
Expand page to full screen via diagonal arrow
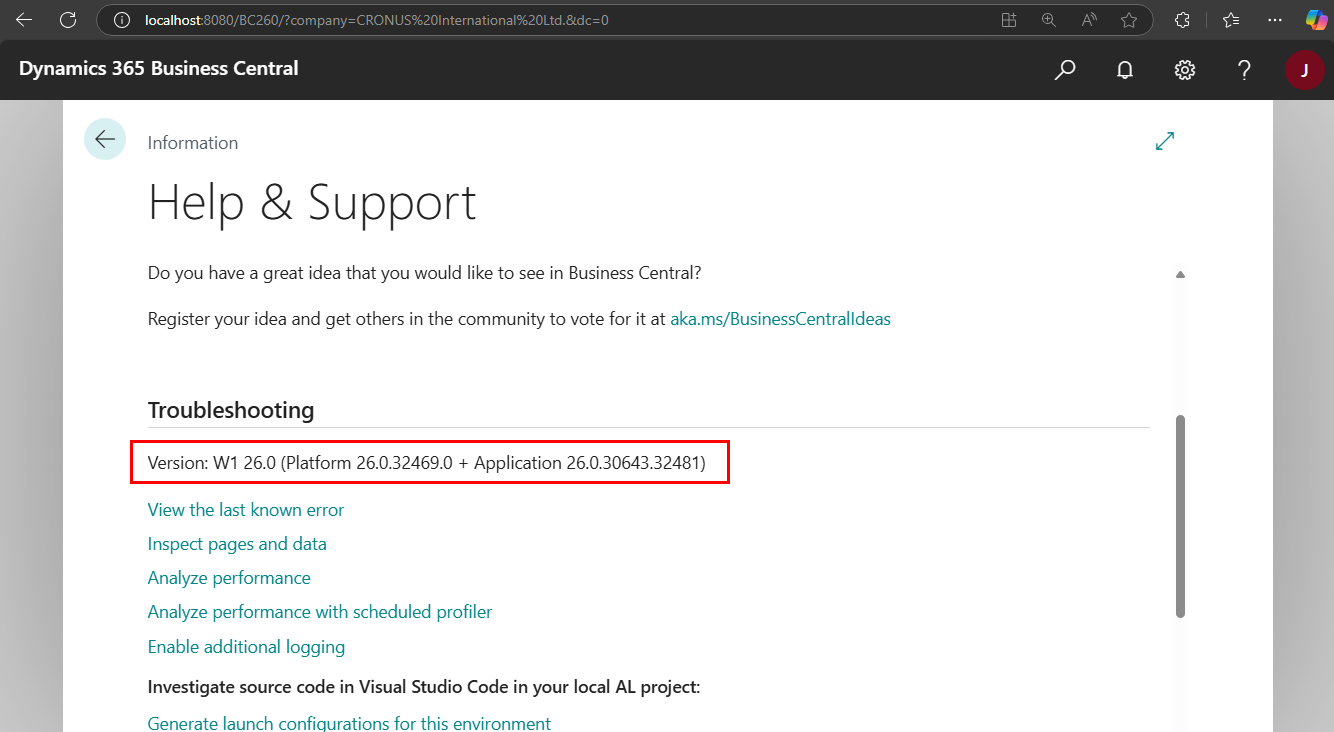tap(1164, 140)
